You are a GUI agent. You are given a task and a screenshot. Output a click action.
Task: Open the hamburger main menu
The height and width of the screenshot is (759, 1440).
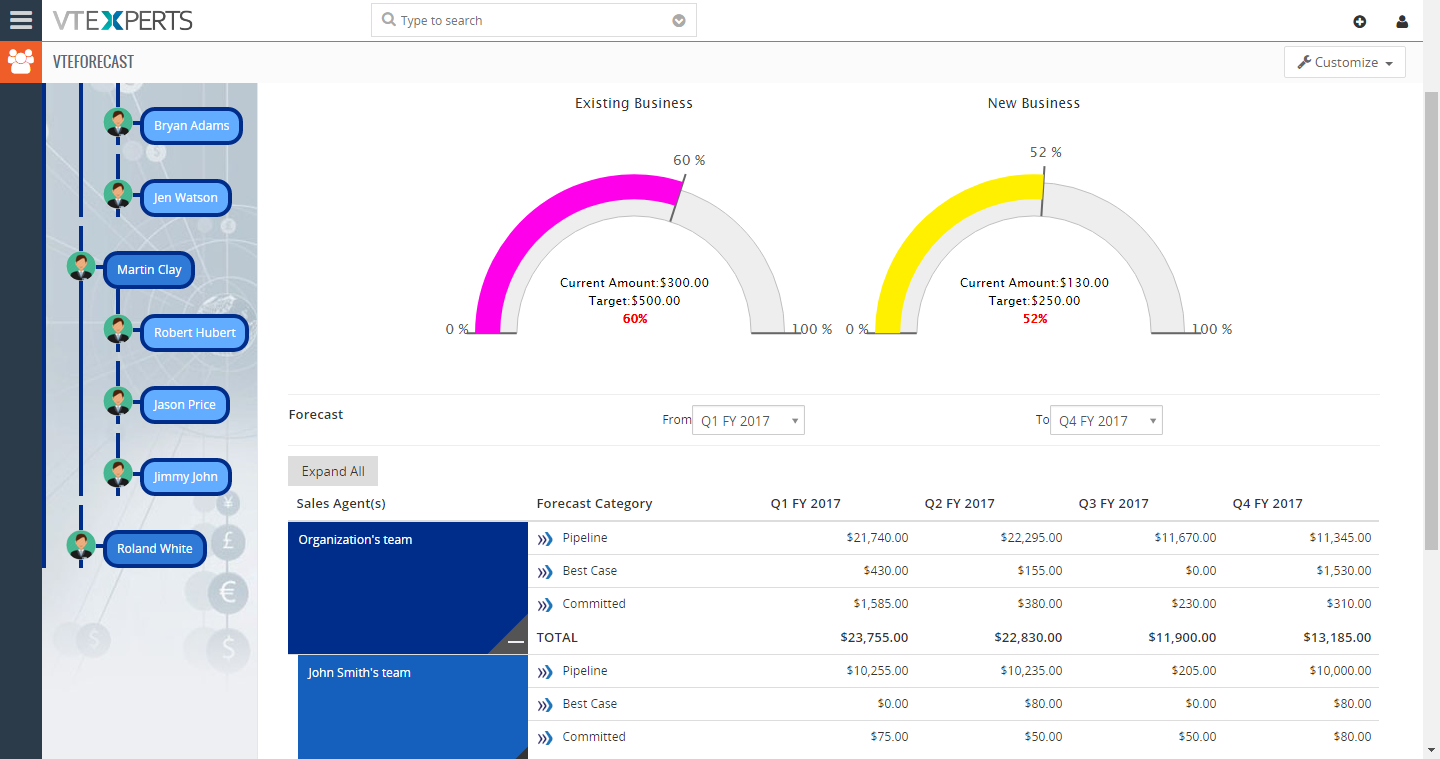pos(20,20)
